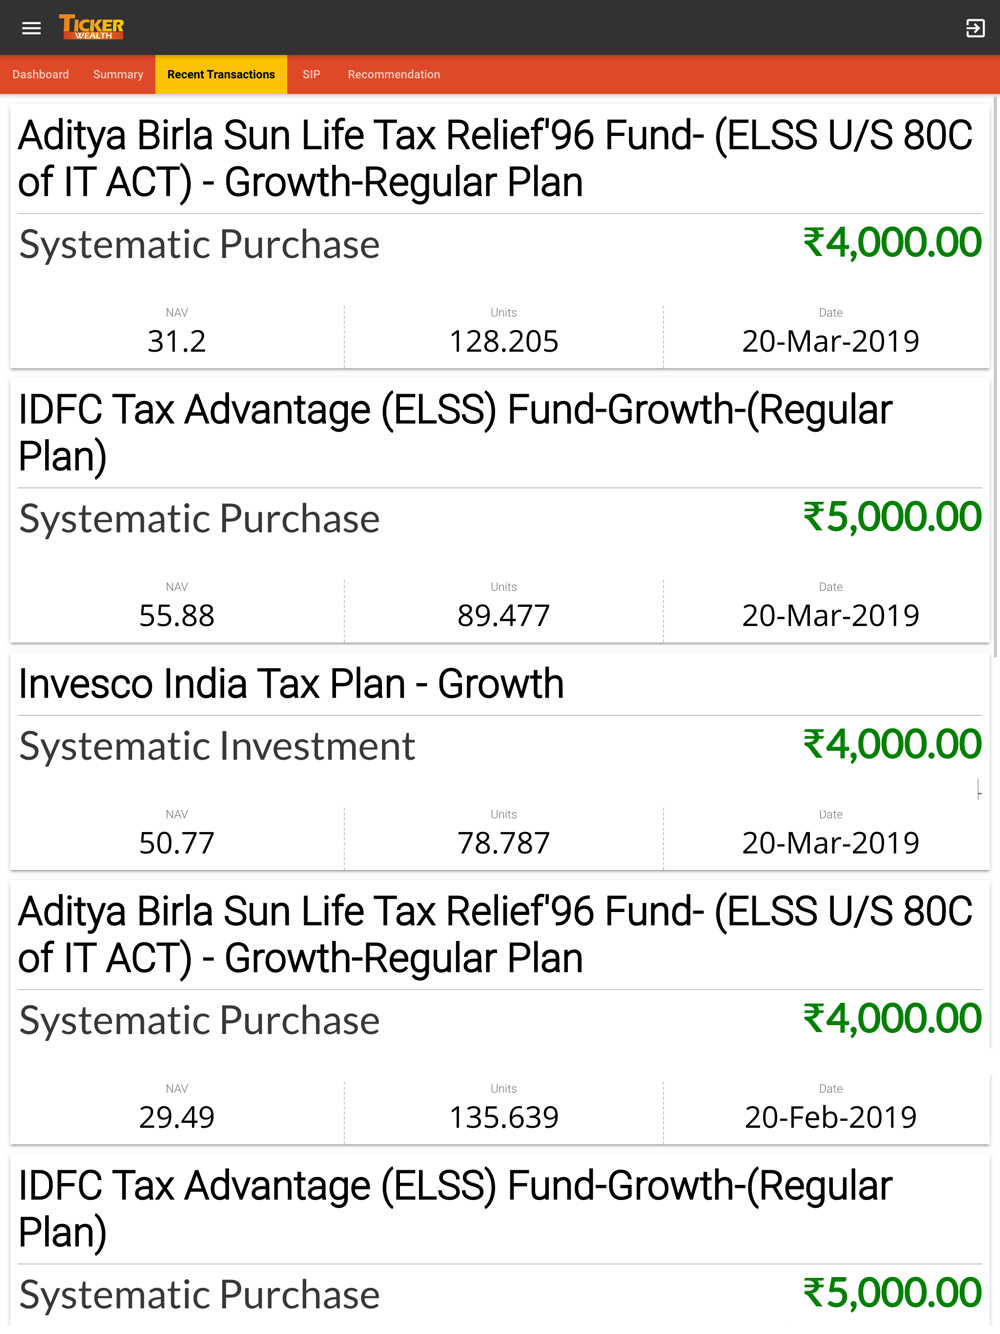Select the Units value 89.477
The image size is (1000, 1334).
(504, 615)
